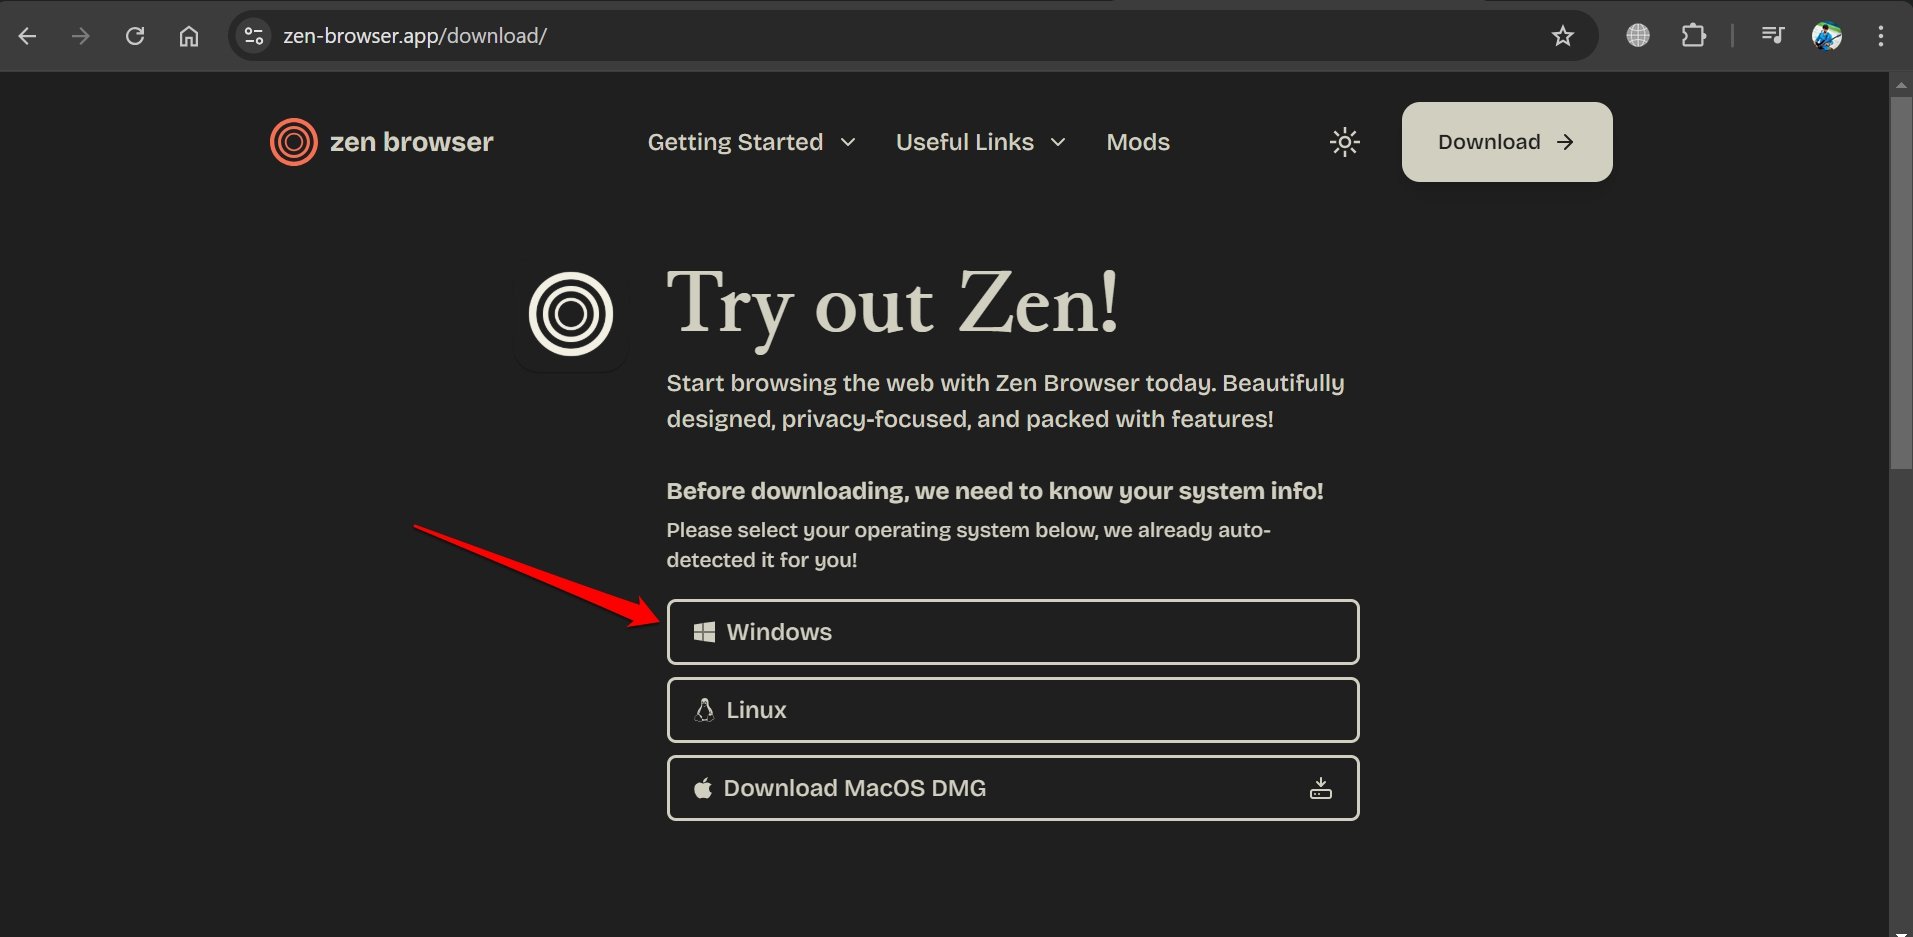Click the Download button in header
The image size is (1913, 937).
click(1507, 142)
